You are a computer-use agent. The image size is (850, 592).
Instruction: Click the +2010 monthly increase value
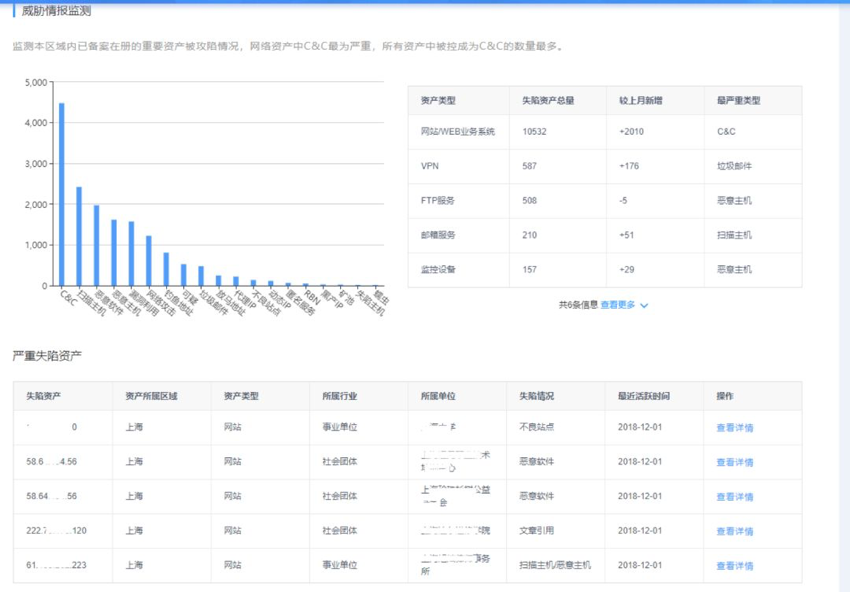click(631, 131)
